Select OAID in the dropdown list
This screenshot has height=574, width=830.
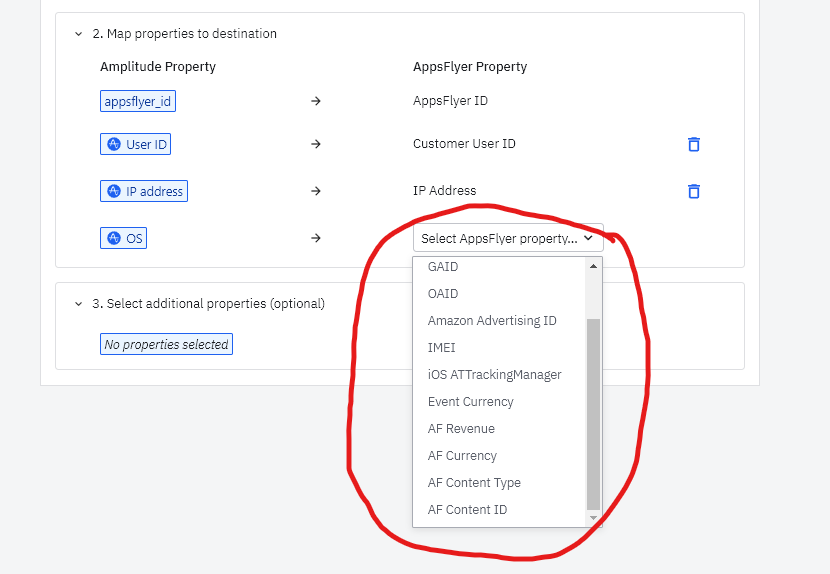click(443, 294)
